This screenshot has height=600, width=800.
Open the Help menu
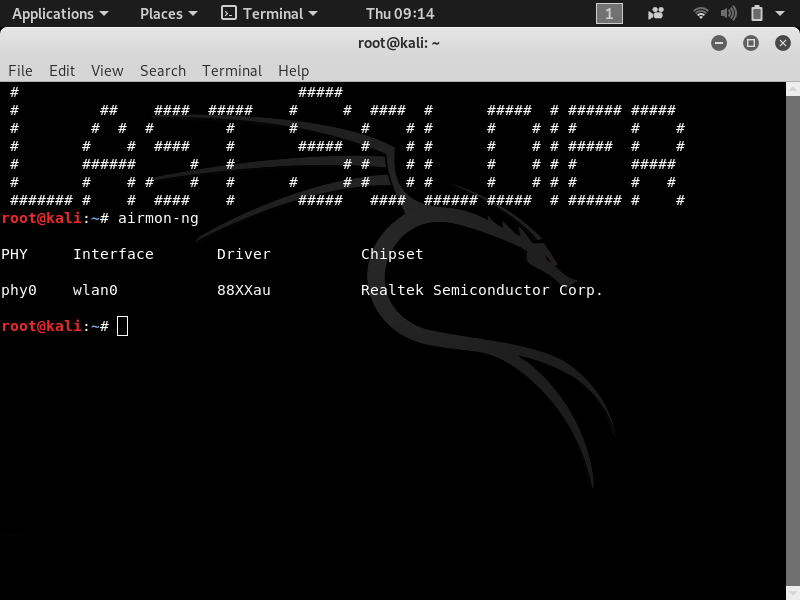pyautogui.click(x=293, y=70)
